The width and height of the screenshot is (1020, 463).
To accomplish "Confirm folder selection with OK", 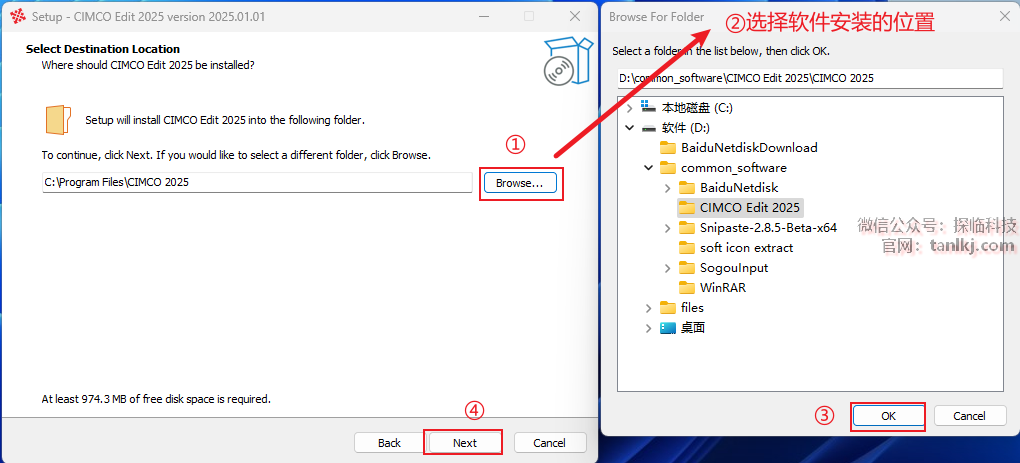I will 888,415.
